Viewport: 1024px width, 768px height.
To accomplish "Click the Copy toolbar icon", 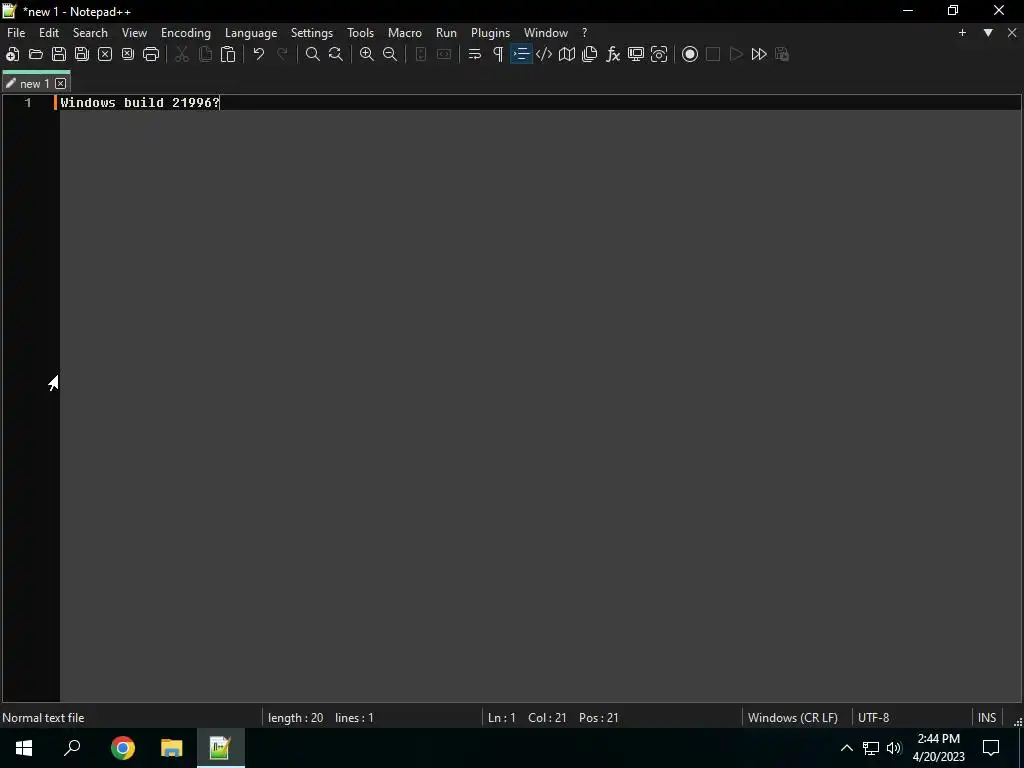I will point(205,54).
